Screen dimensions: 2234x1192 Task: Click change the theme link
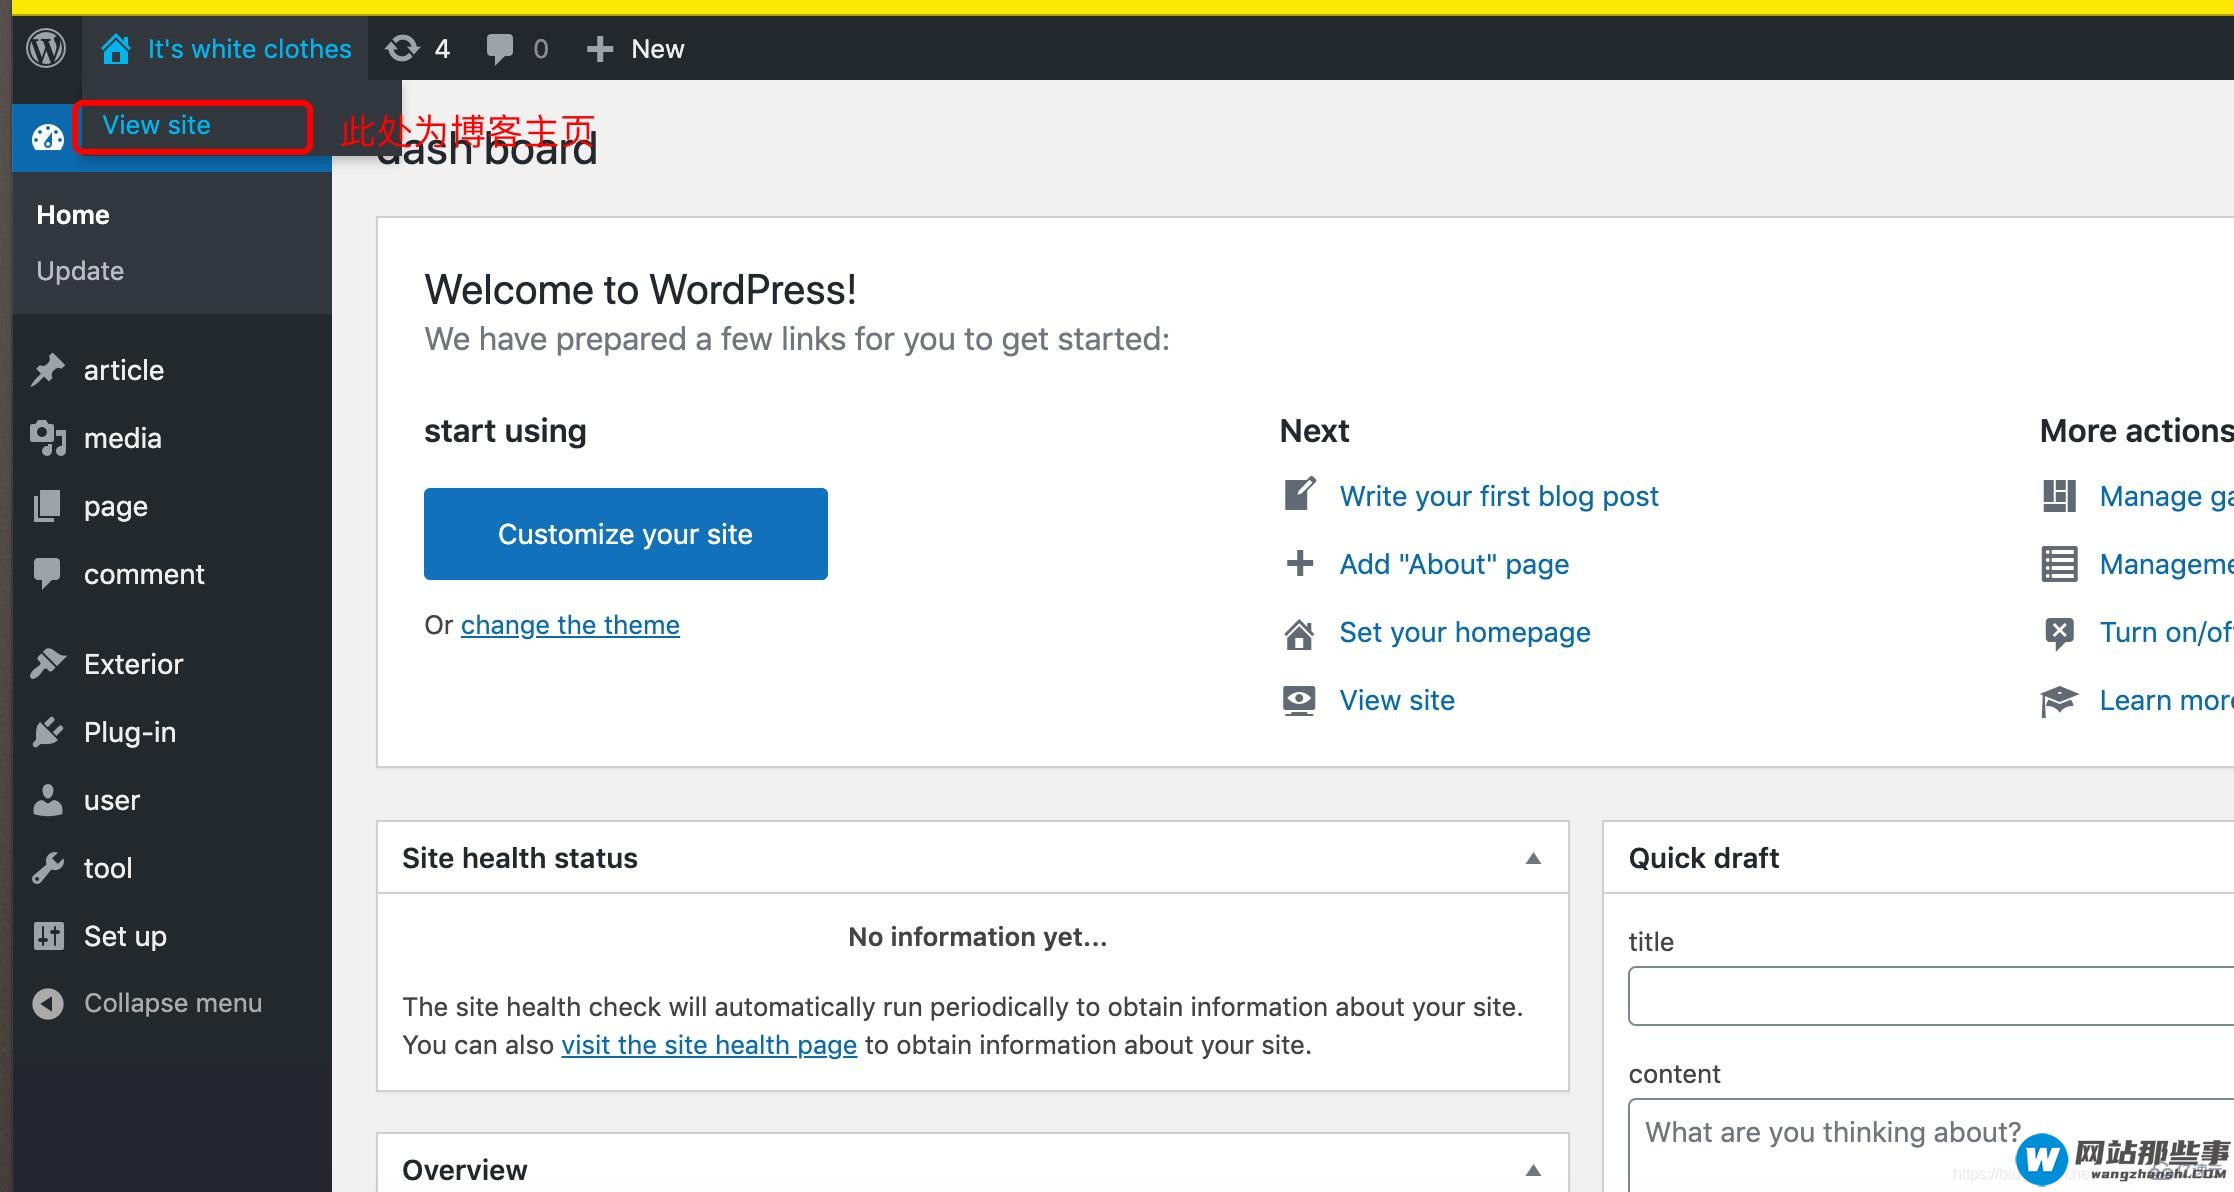click(x=570, y=625)
